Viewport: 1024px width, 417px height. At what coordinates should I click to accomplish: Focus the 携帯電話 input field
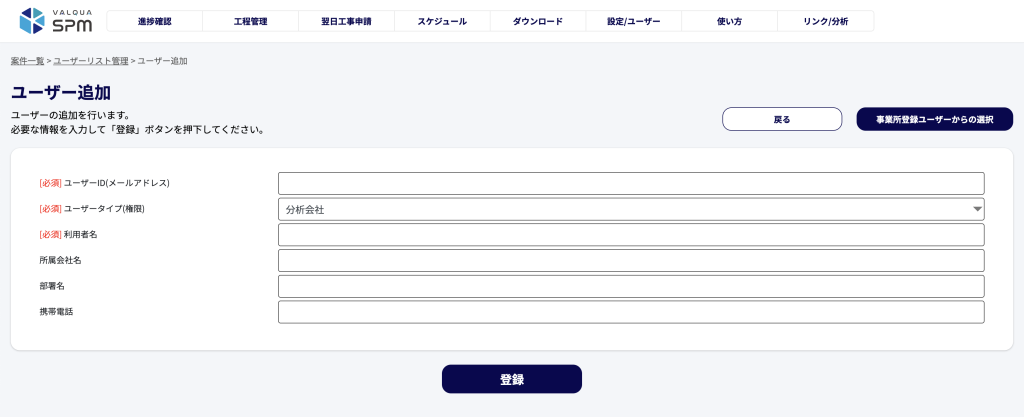(631, 312)
